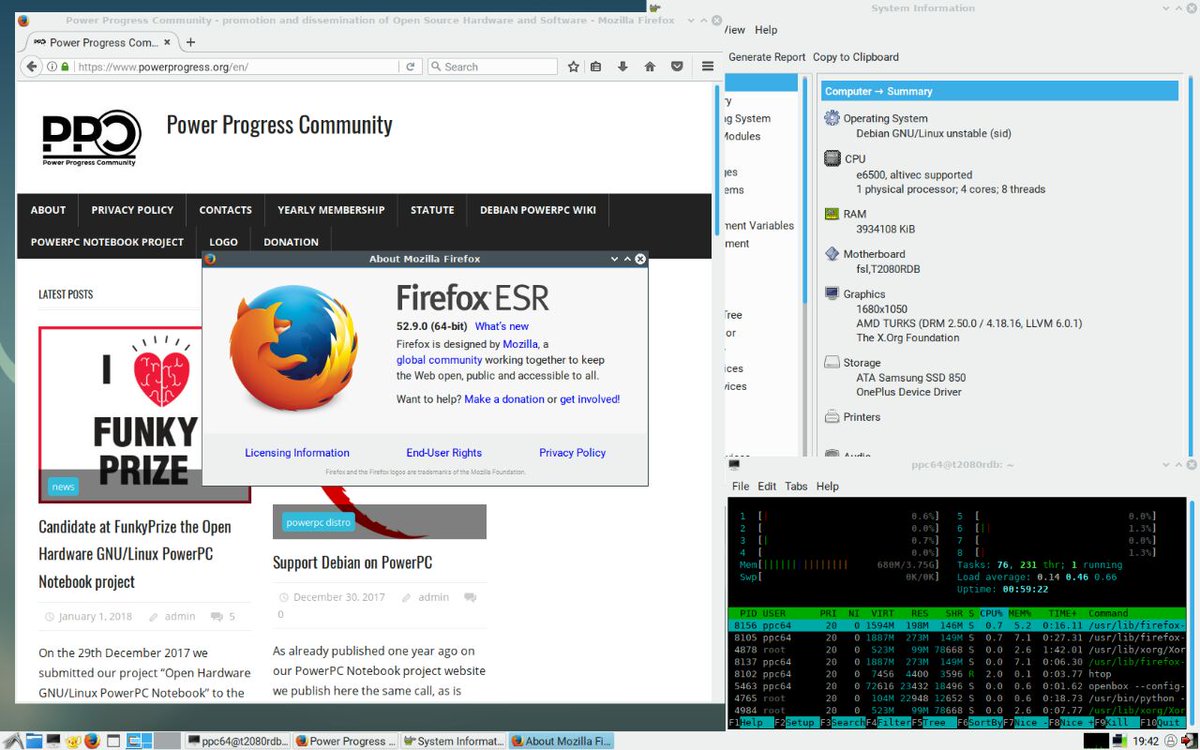Click the news category tag
1200x750 pixels.
(x=63, y=487)
